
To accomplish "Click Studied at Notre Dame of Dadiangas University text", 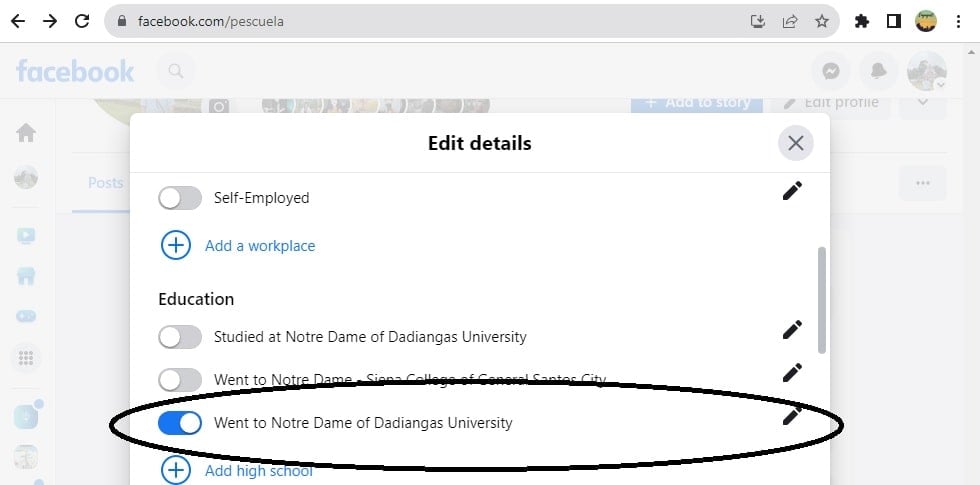I will tap(370, 337).
